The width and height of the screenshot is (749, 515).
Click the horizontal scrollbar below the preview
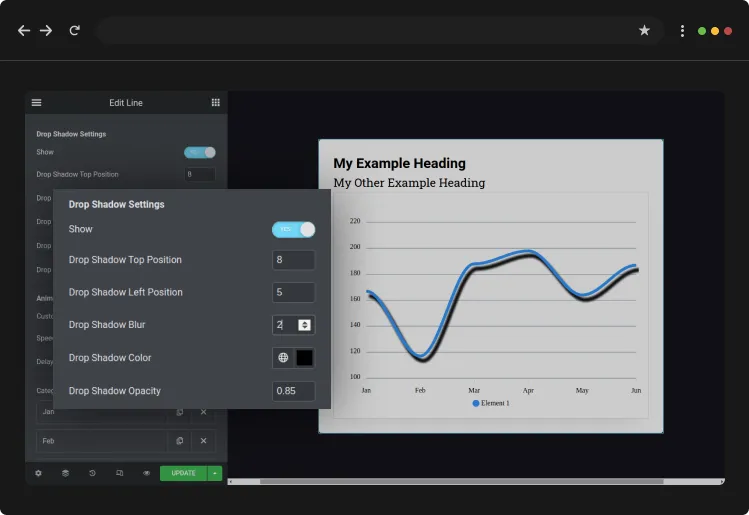coord(461,482)
